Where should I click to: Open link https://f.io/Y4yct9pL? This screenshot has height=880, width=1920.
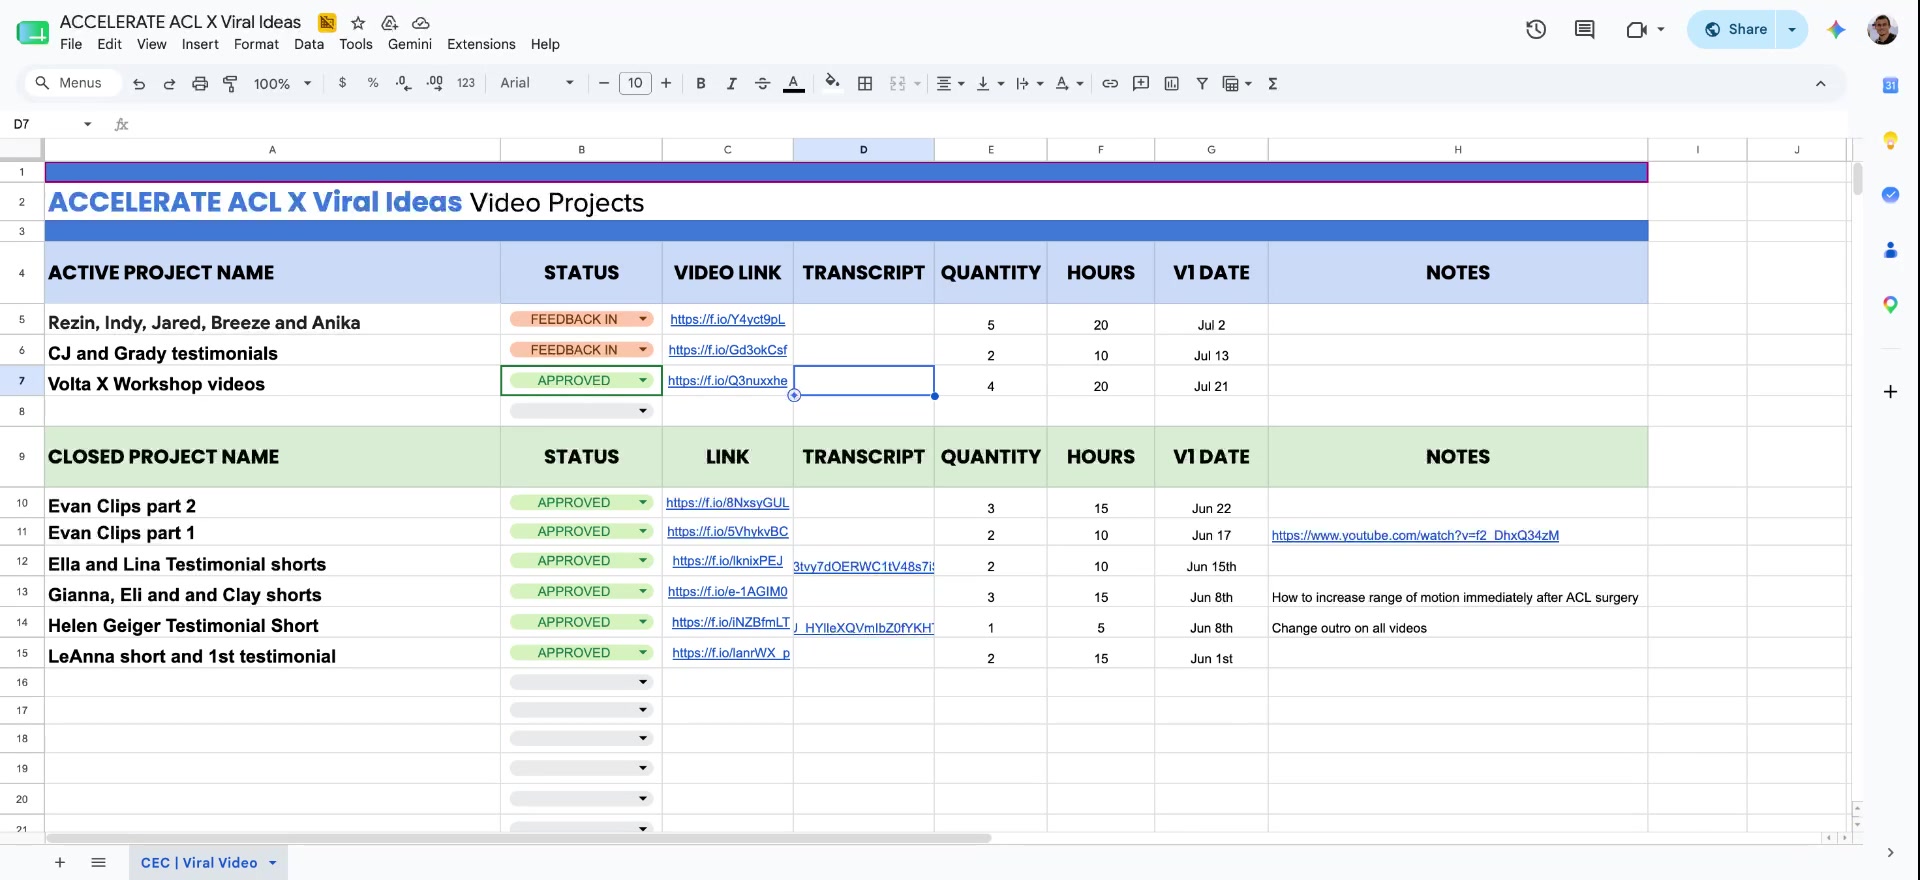click(x=727, y=319)
